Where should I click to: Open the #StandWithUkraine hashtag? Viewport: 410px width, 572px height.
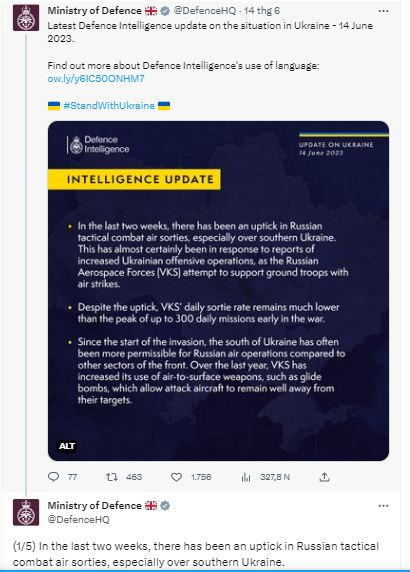pos(109,105)
